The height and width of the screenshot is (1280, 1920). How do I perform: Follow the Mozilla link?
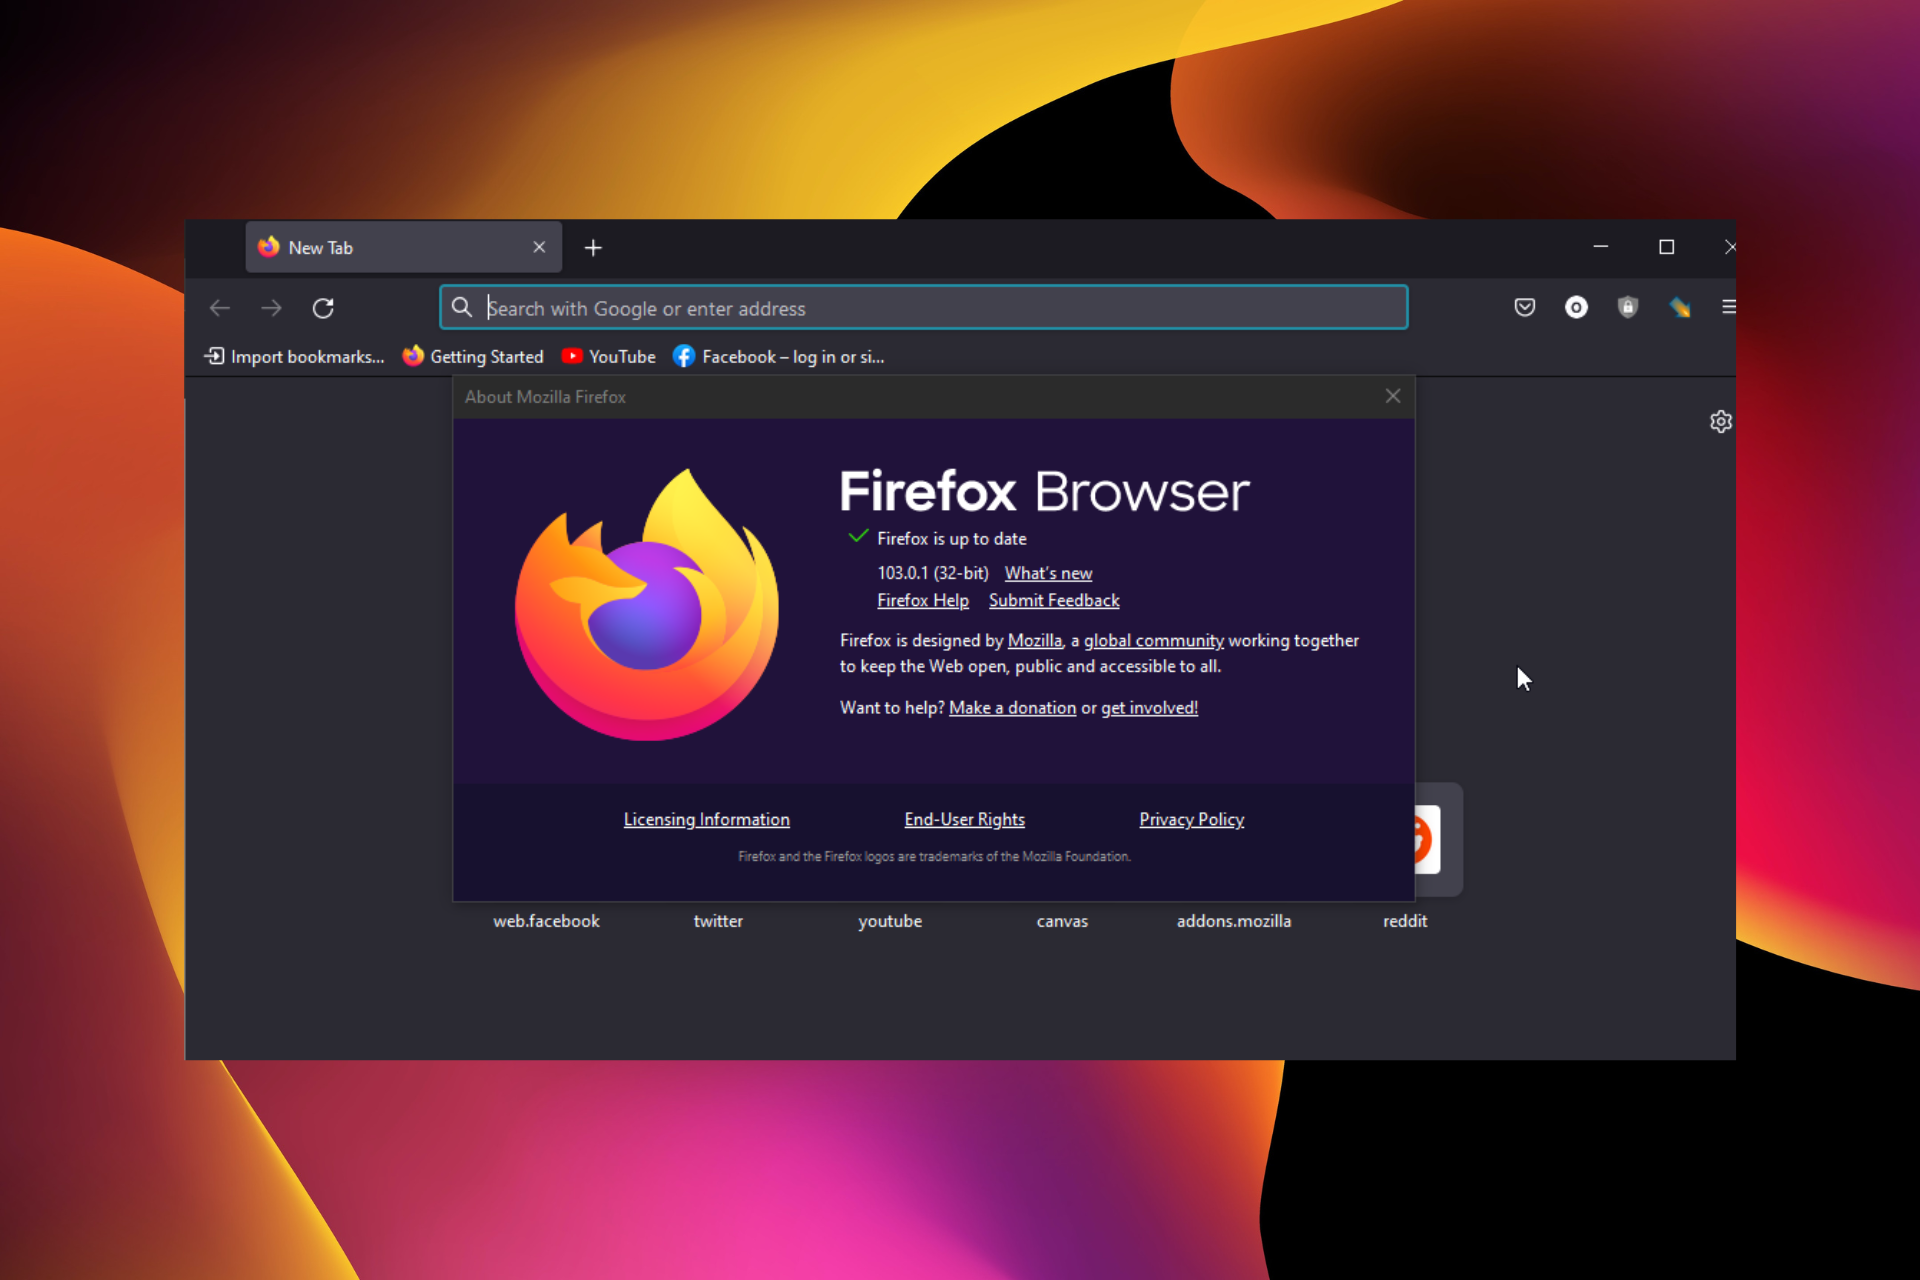(1035, 640)
